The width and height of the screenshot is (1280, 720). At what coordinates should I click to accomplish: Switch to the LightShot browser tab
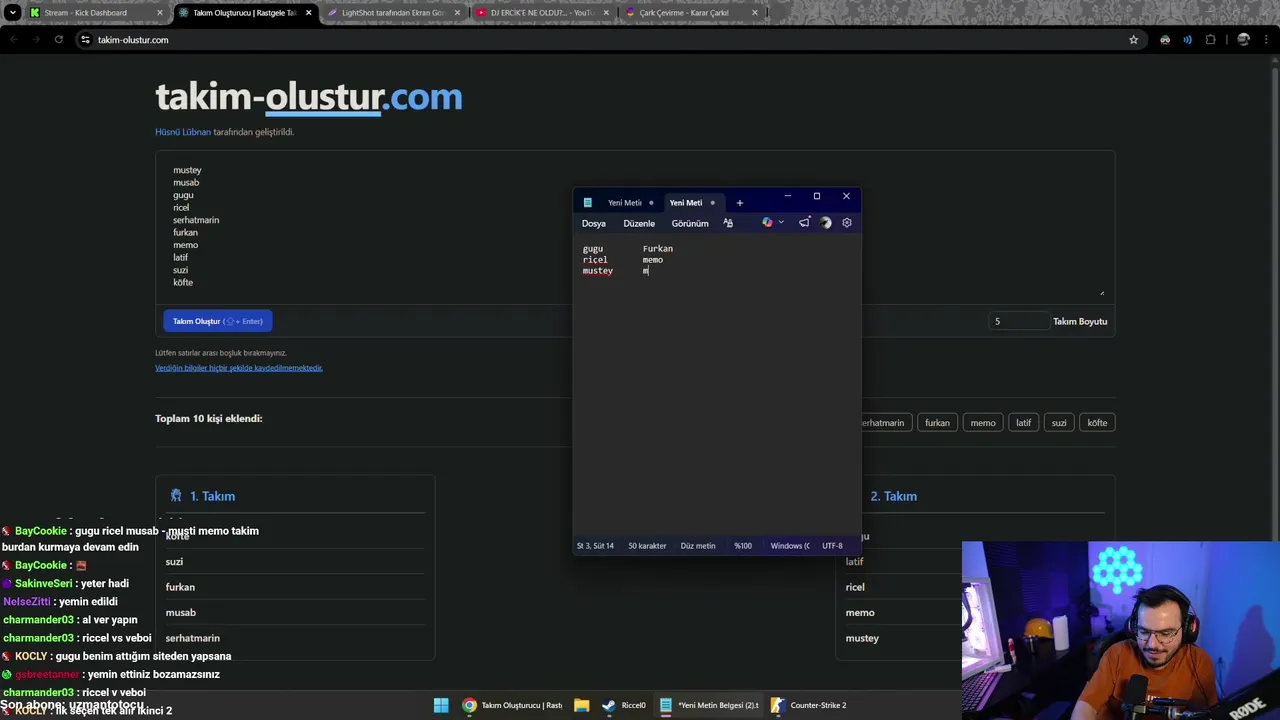392,13
